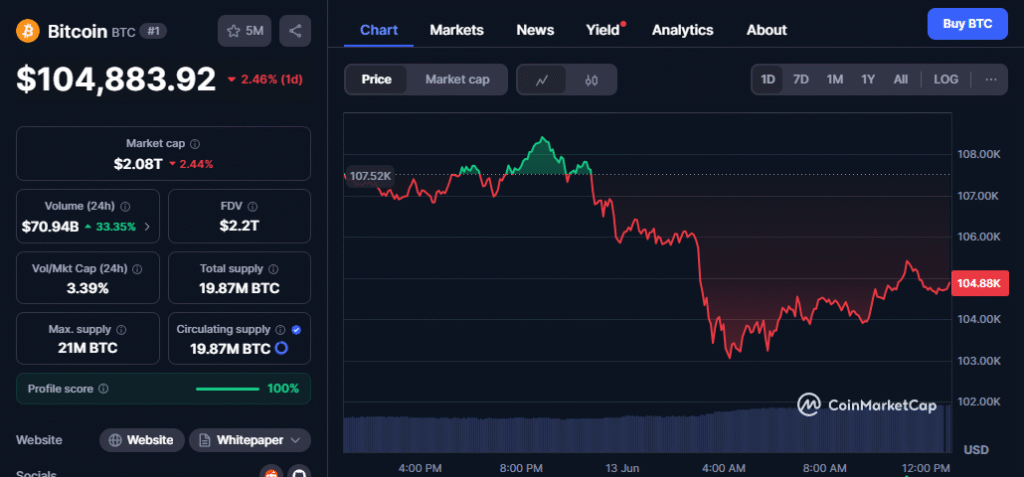Click the volume bars under chart
The image size is (1024, 477).
coord(647,431)
